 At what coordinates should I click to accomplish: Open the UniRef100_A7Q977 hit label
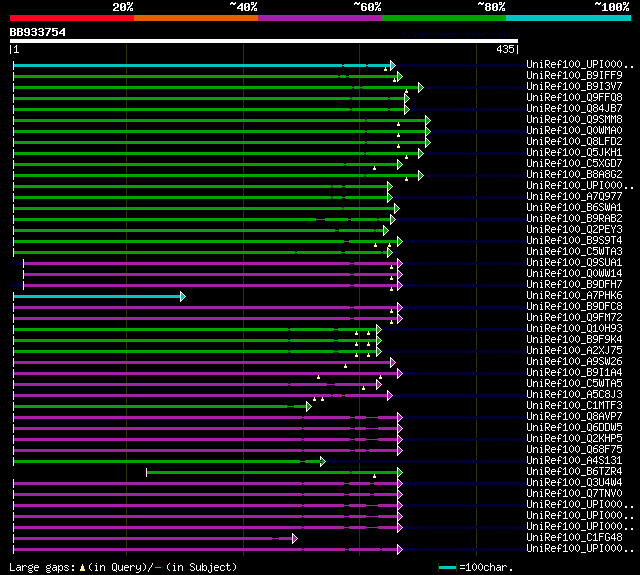[x=574, y=197]
